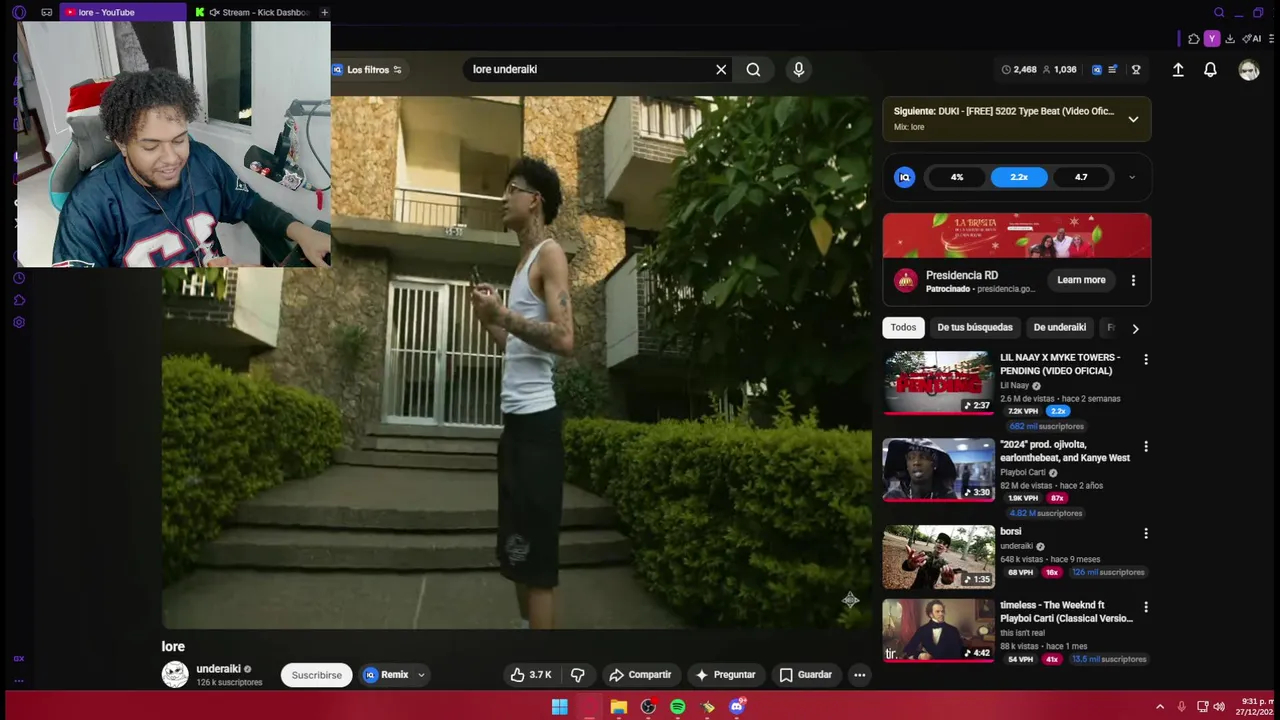Open underaiki channel name link
This screenshot has width=1280, height=720.
tap(218, 669)
